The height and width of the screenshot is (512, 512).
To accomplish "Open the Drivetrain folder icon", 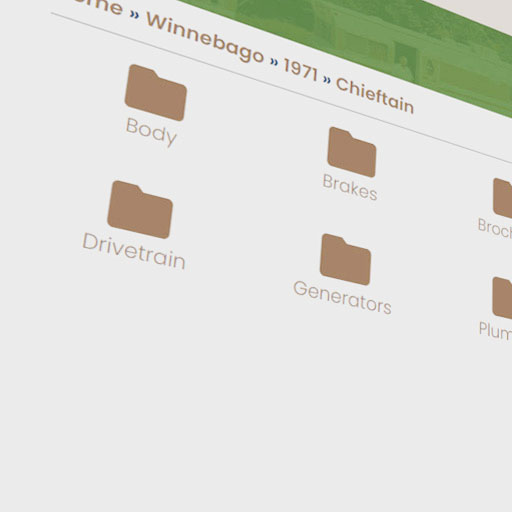I will (140, 210).
